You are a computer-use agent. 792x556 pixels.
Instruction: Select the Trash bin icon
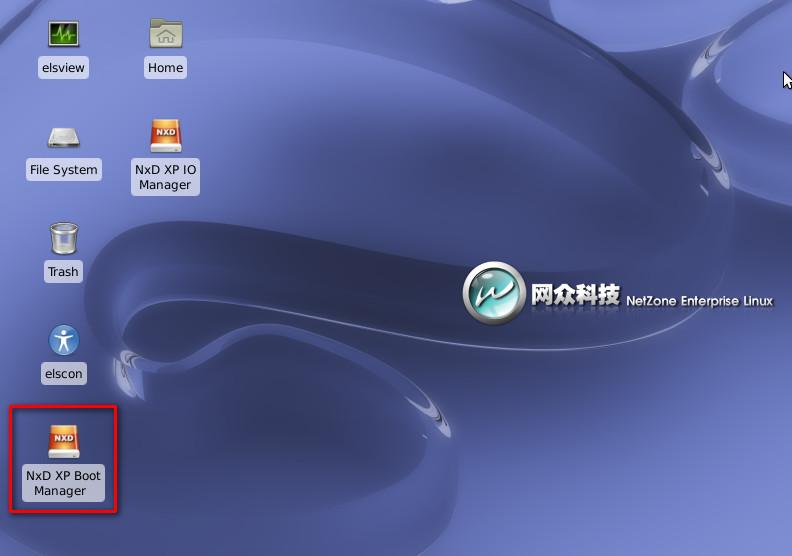click(64, 238)
